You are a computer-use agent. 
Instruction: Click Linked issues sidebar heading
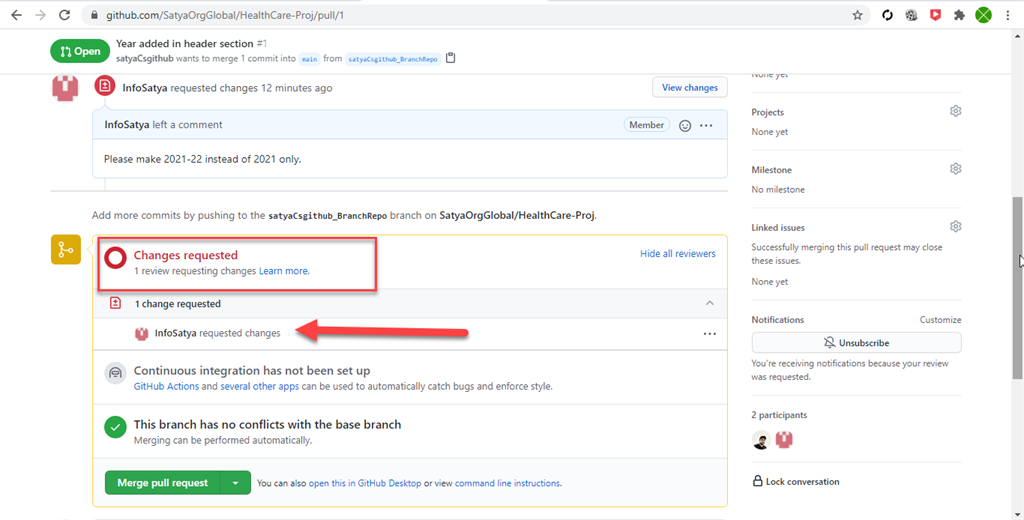click(x=778, y=228)
